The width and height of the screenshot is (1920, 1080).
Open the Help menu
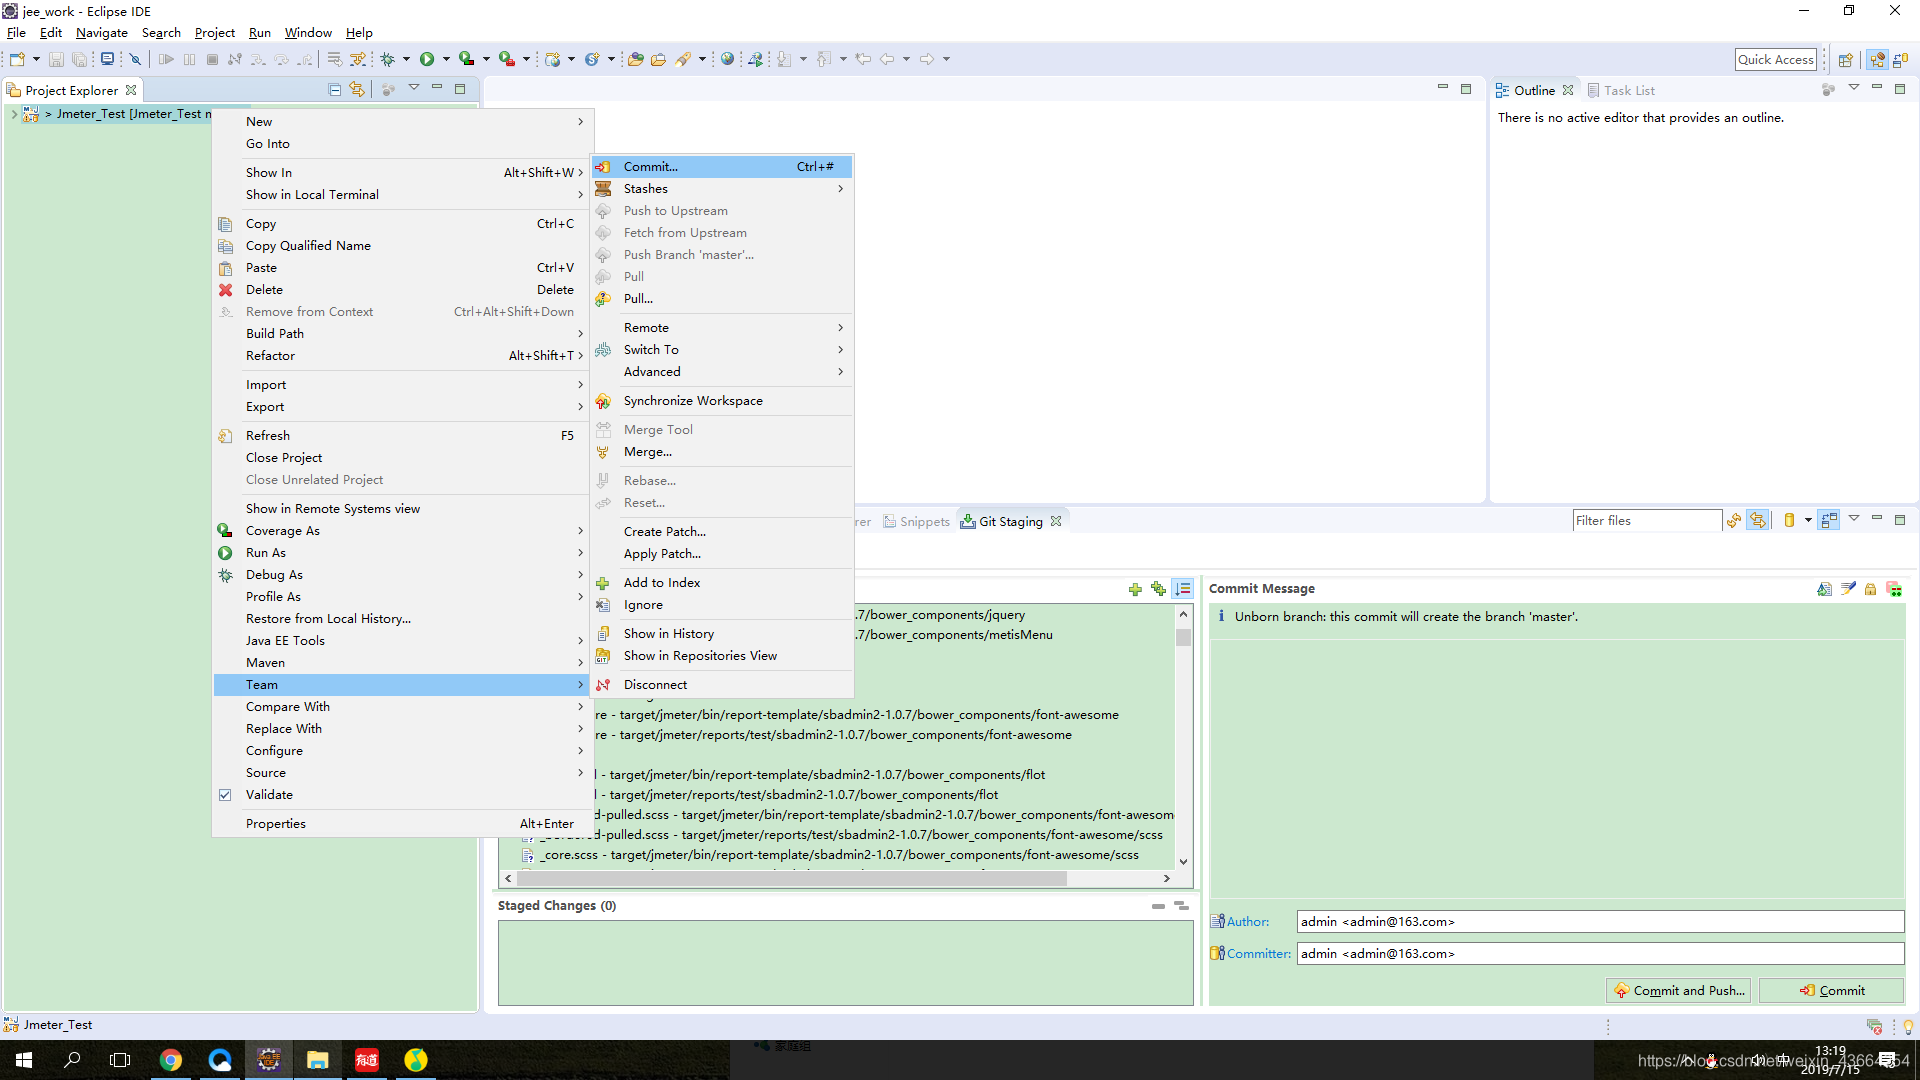coord(359,33)
